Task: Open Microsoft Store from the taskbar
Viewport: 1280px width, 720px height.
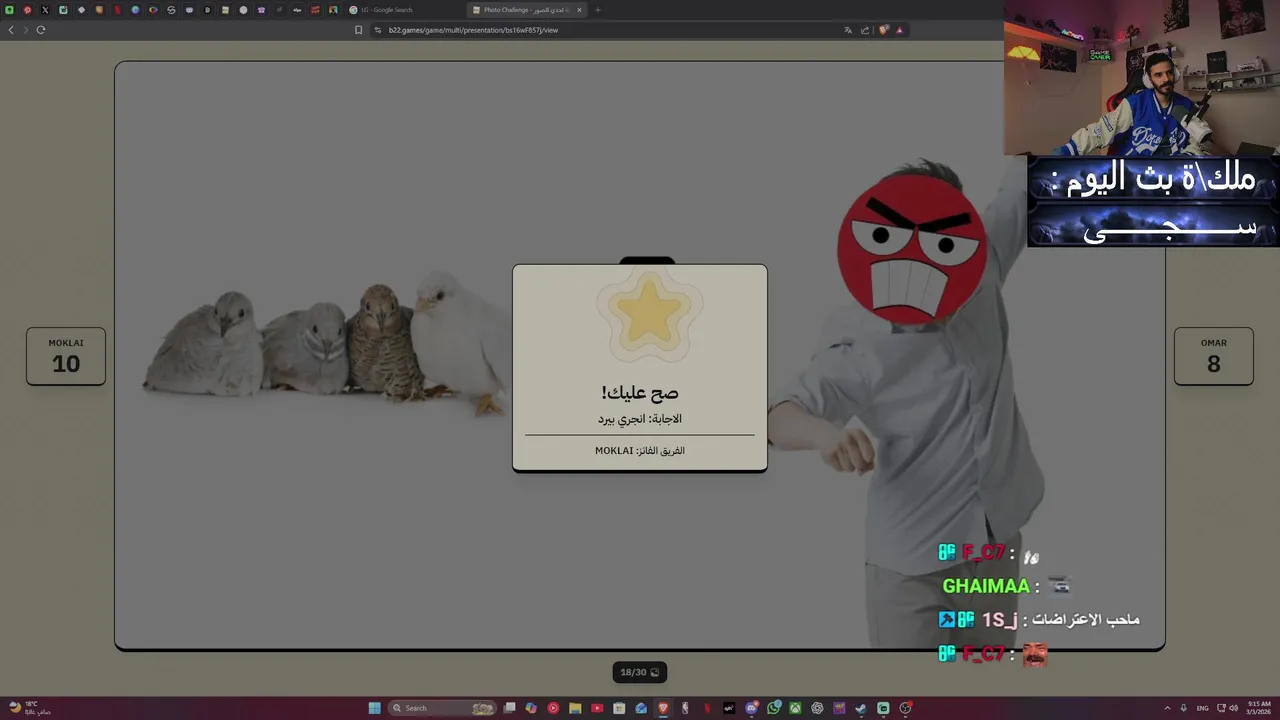Action: pos(619,708)
